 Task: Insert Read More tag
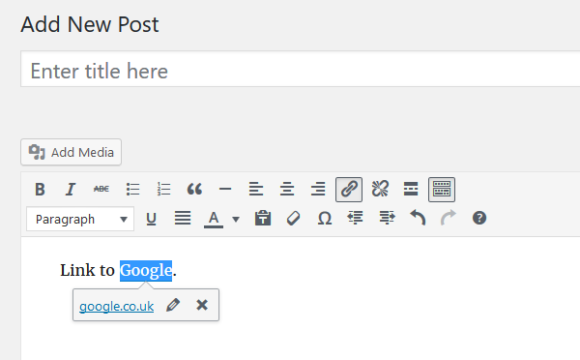click(x=411, y=189)
